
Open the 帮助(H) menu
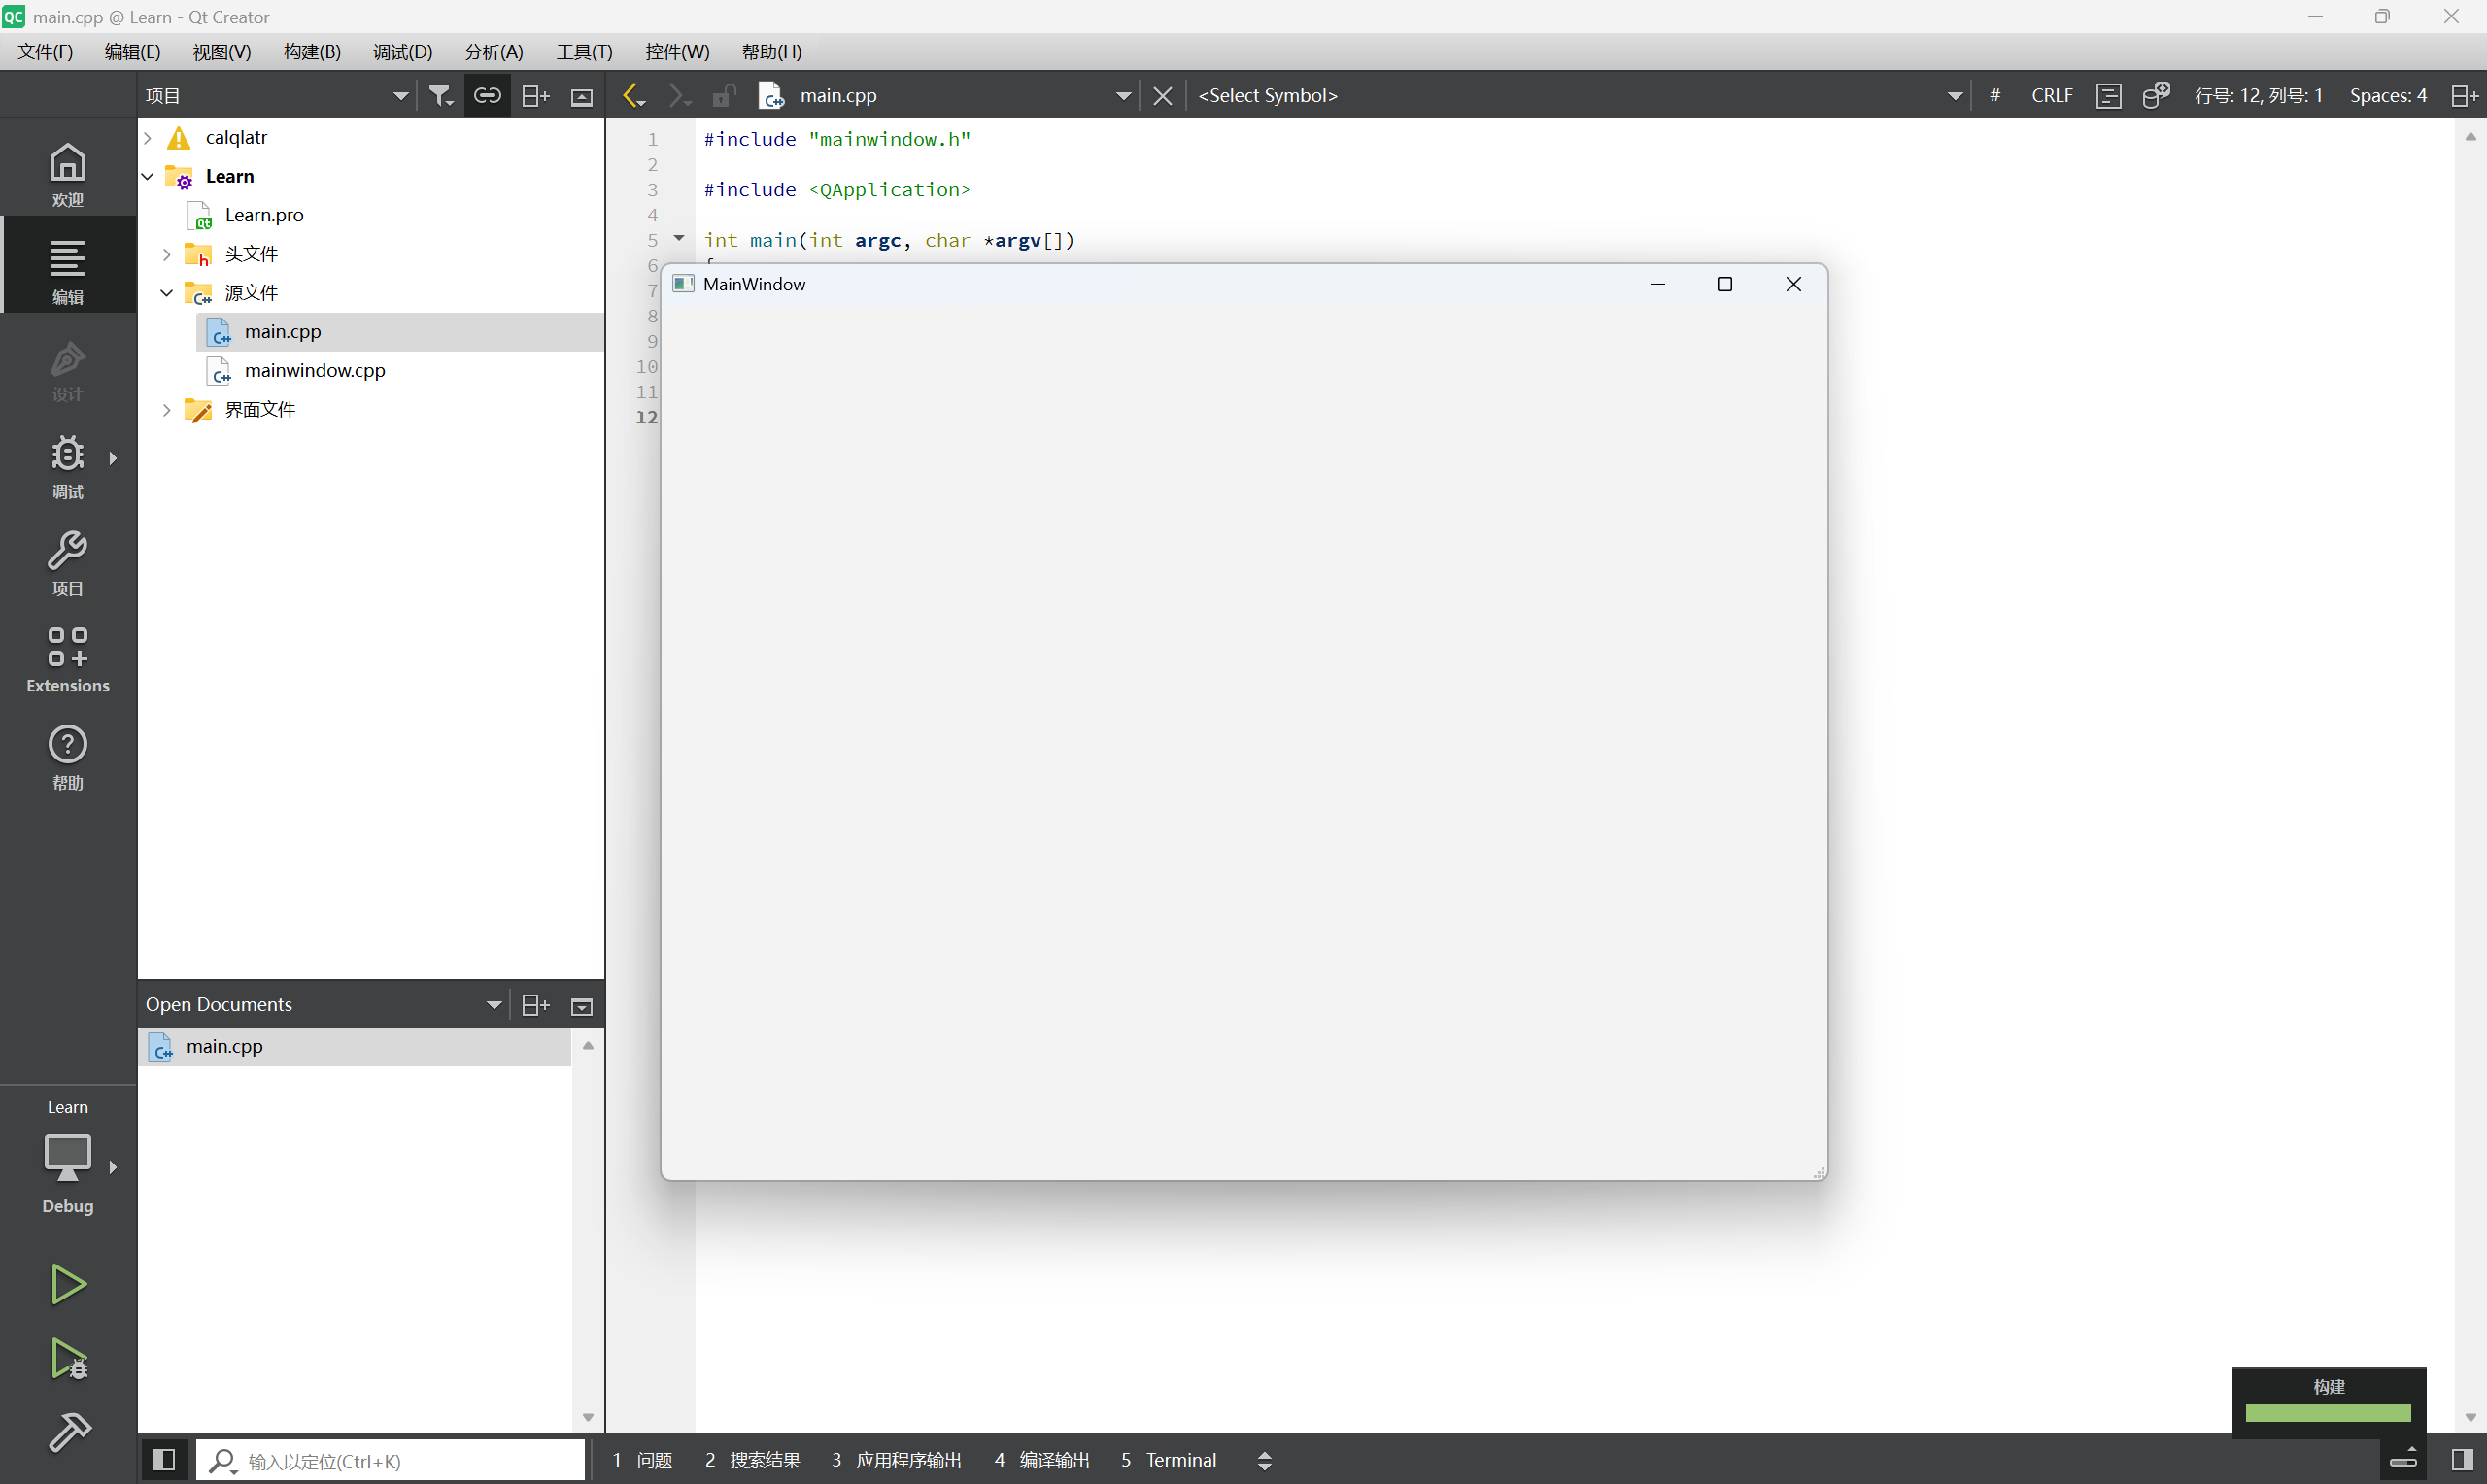pyautogui.click(x=771, y=52)
